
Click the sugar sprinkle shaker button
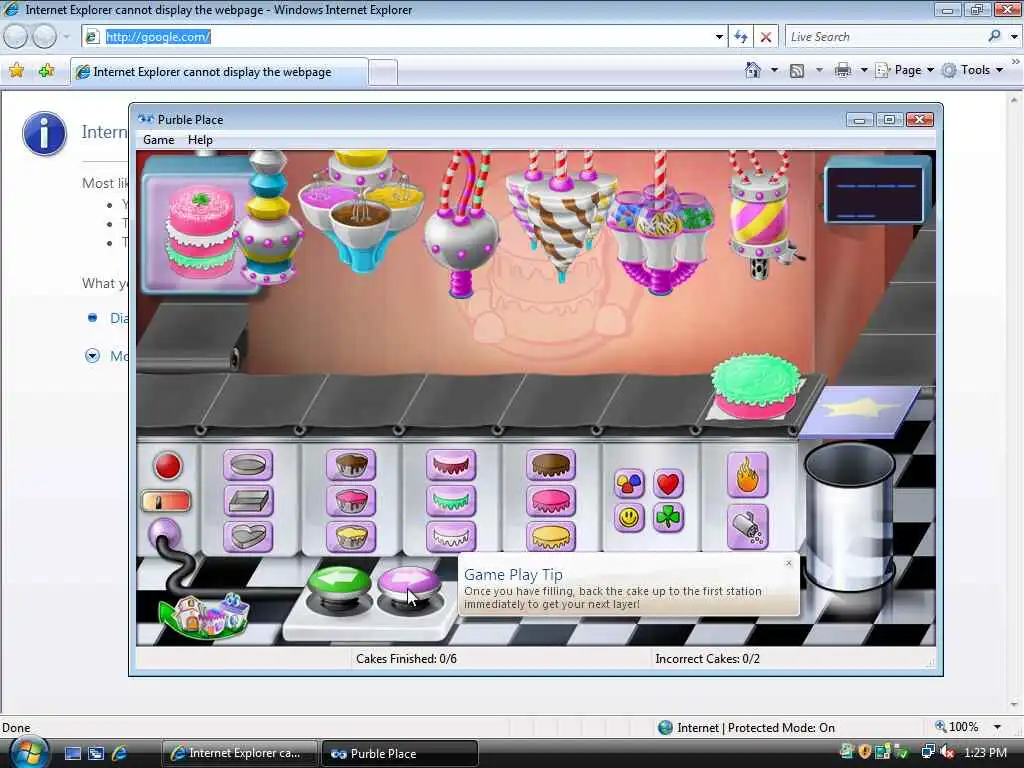pos(747,528)
